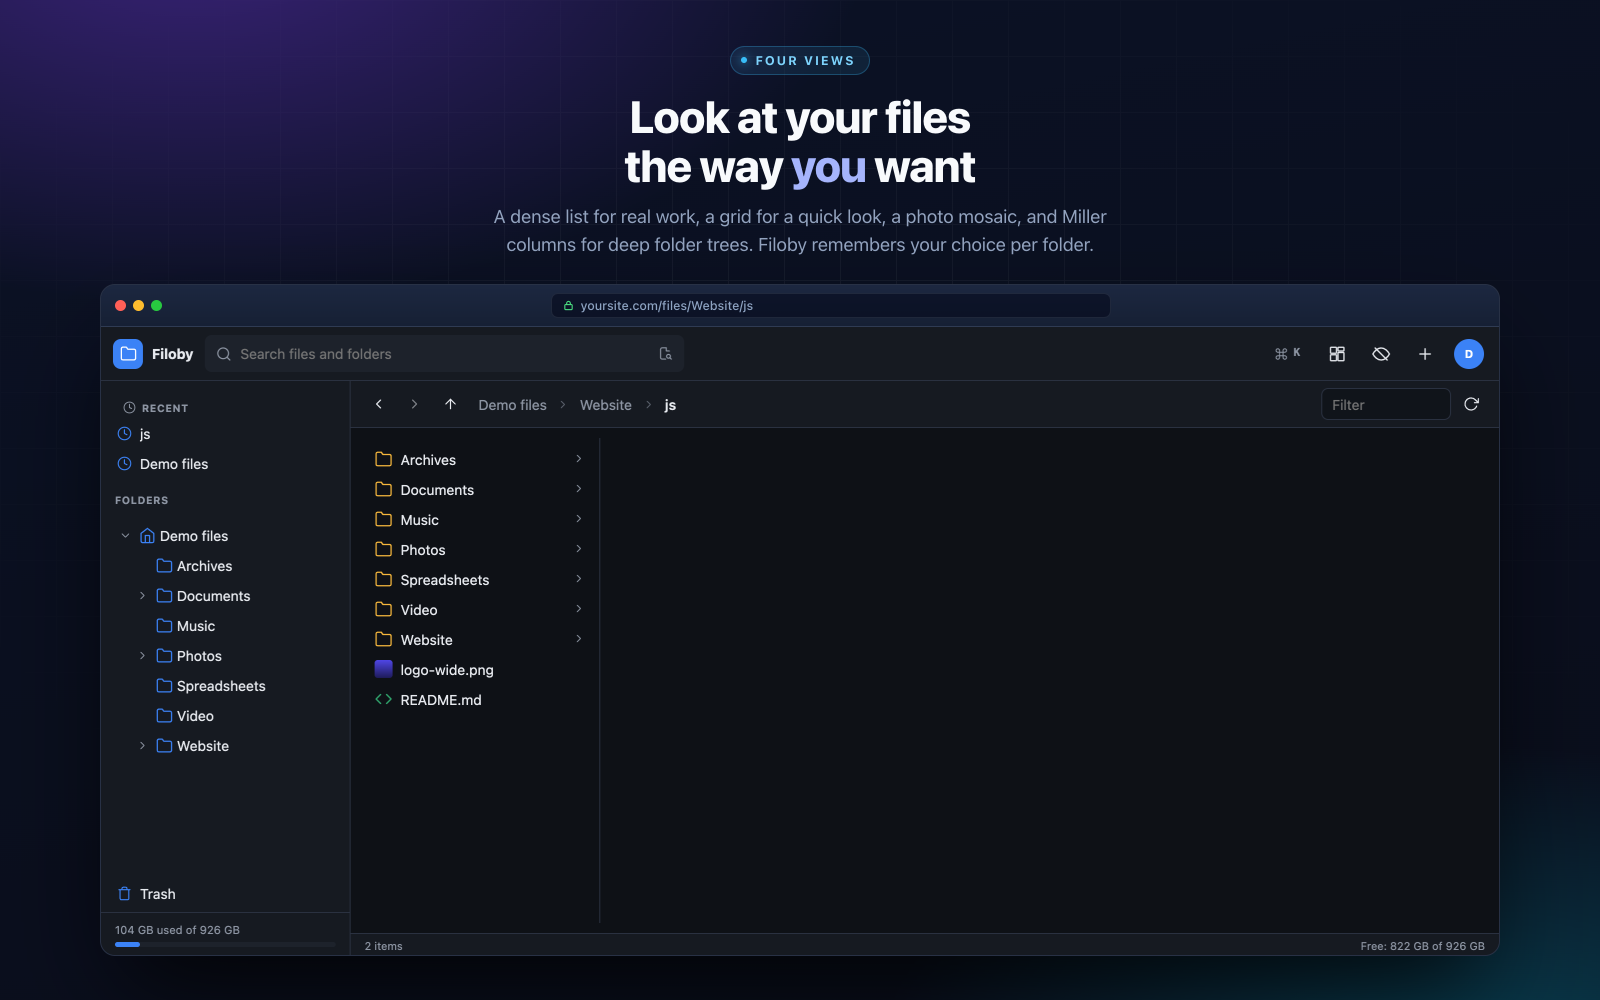Image resolution: width=1600 pixels, height=1000 pixels.
Task: Focus the Filter input field
Action: coord(1385,404)
